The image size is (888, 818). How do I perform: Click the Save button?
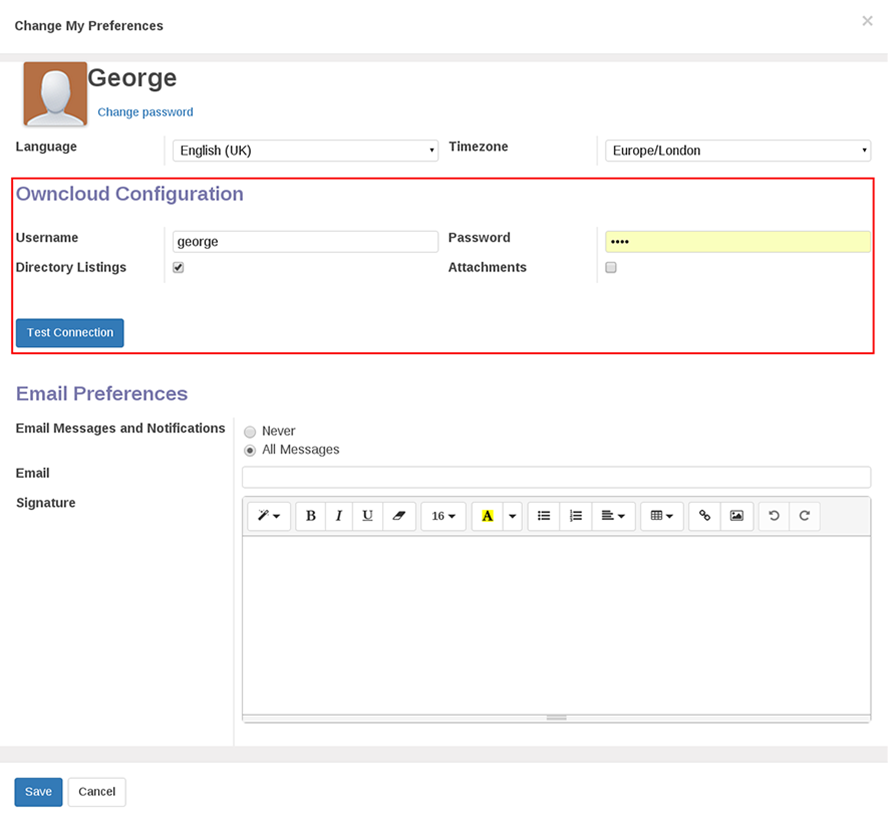39,792
